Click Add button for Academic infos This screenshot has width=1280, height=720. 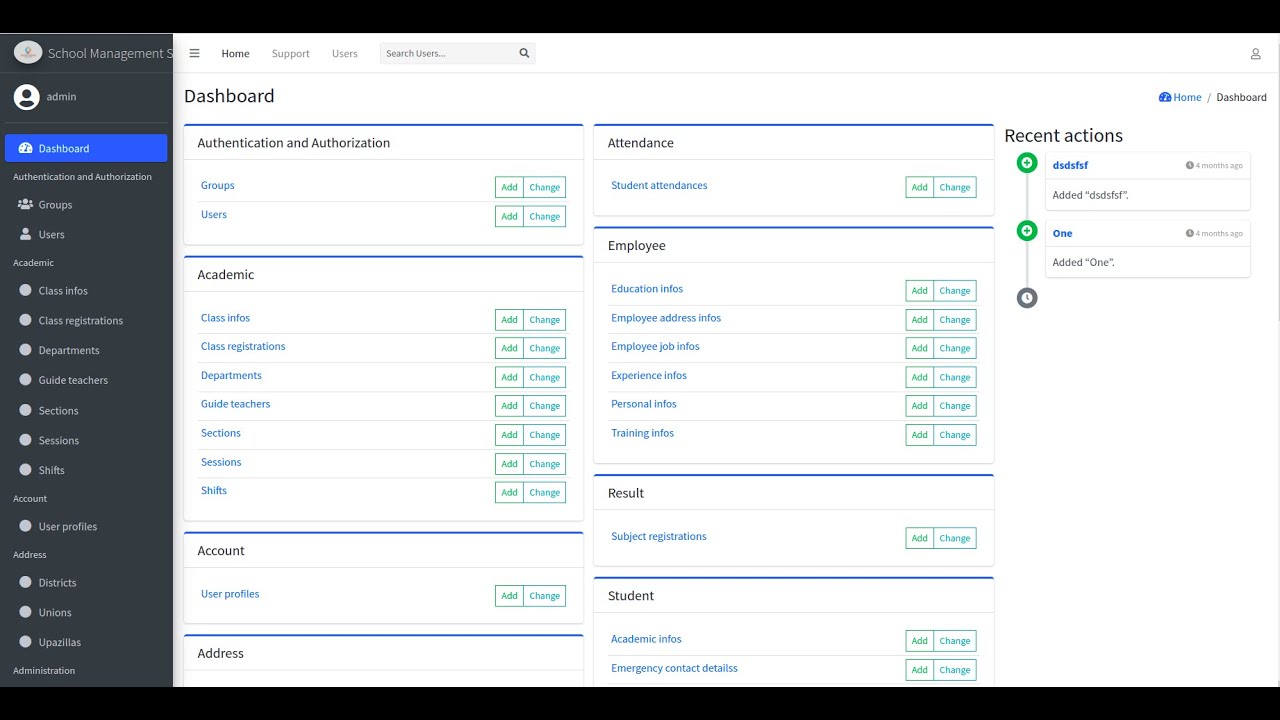919,641
